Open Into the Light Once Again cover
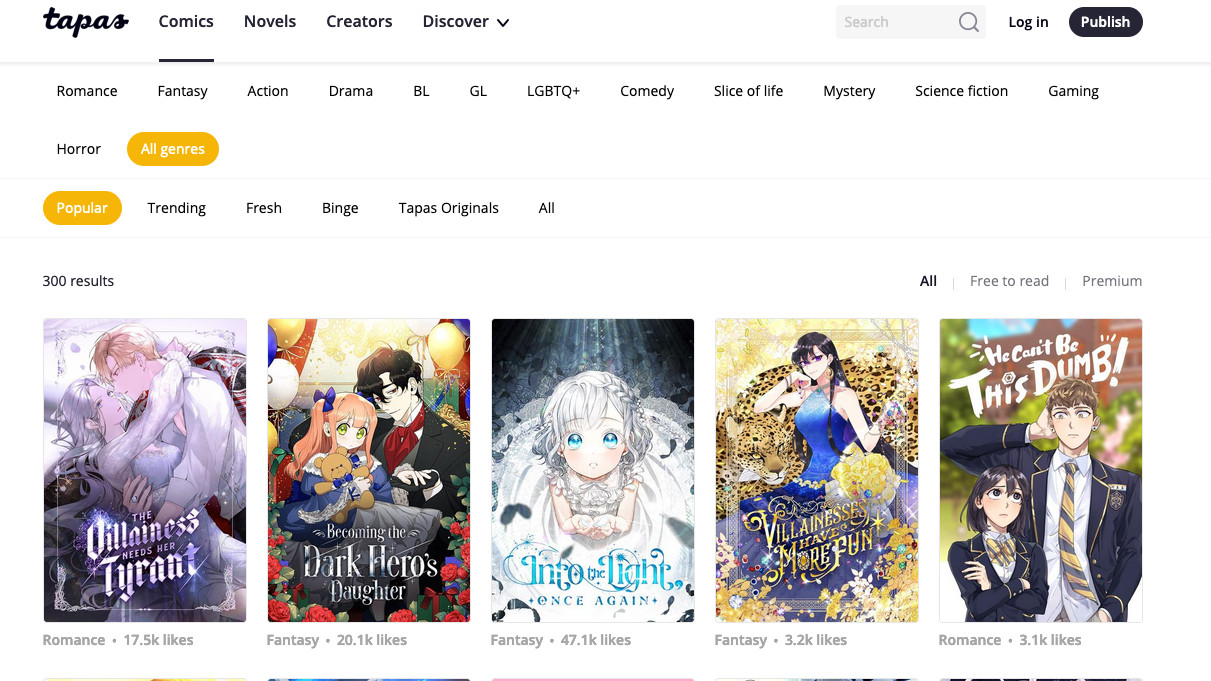This screenshot has width=1211, height=681. point(593,470)
